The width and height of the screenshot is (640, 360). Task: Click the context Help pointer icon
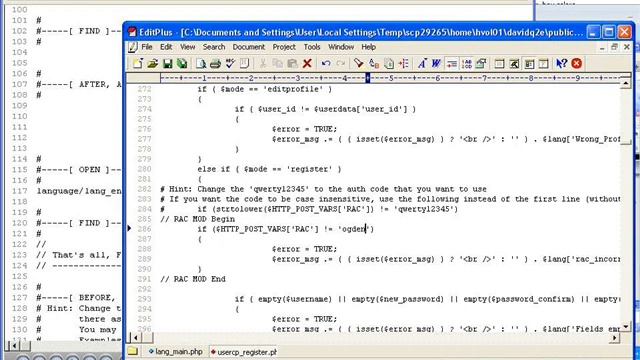click(x=562, y=64)
